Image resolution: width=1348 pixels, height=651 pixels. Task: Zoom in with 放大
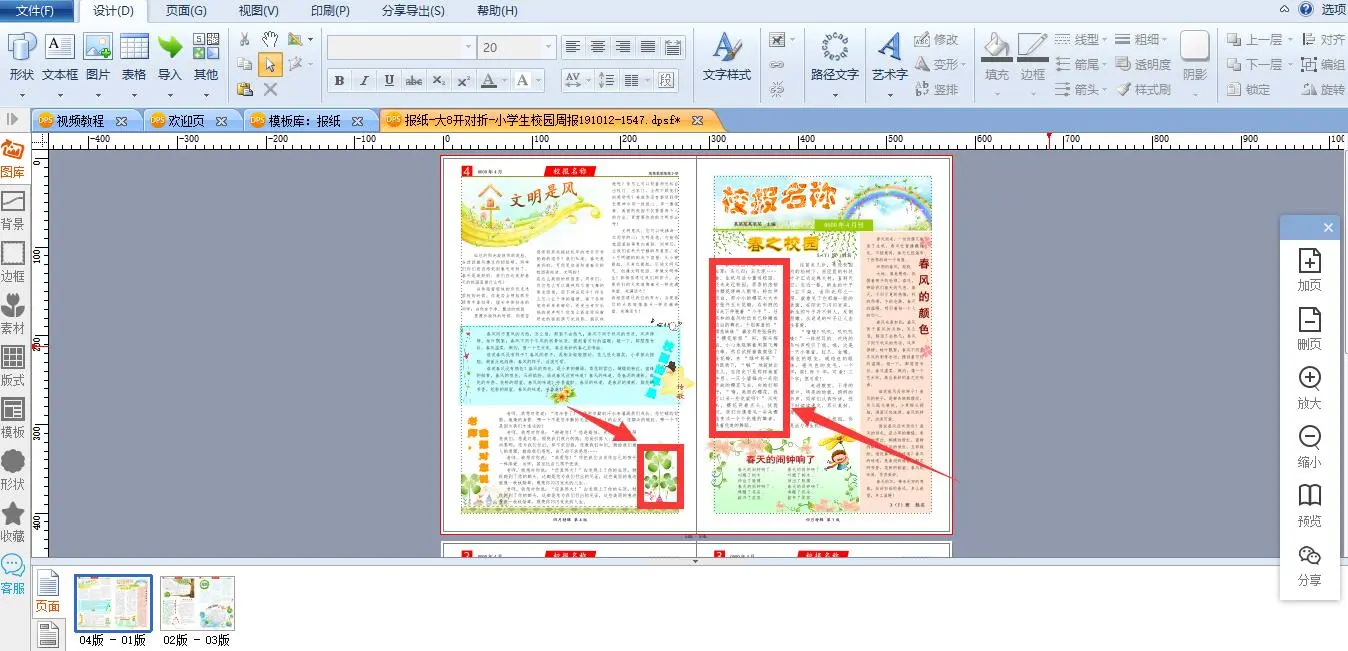point(1309,388)
